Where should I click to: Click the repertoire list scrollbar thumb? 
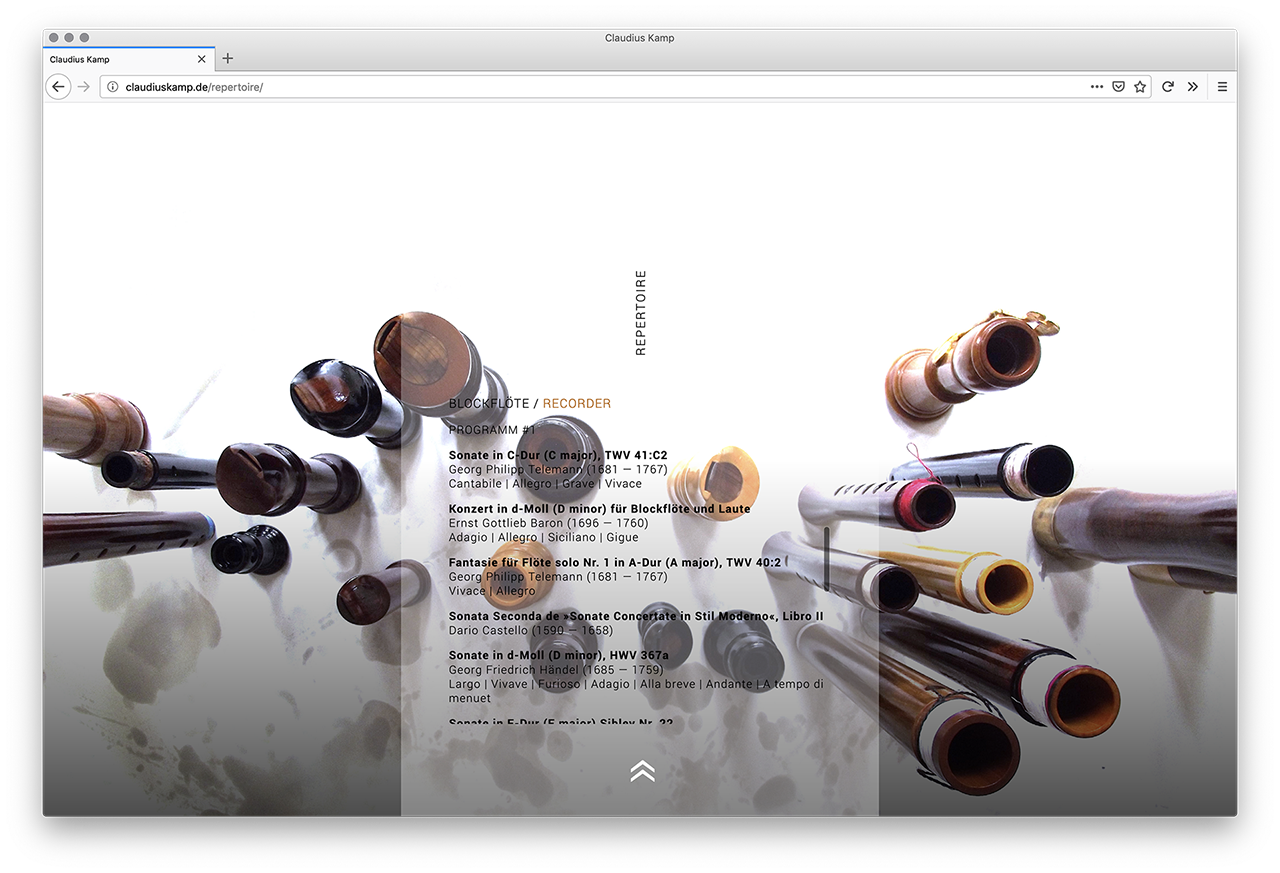827,559
